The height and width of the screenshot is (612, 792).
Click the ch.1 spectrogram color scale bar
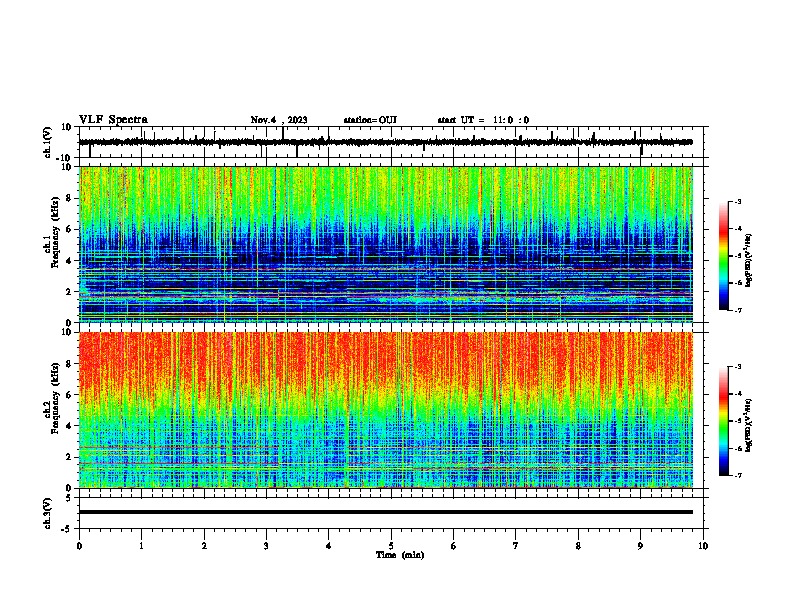click(x=724, y=256)
